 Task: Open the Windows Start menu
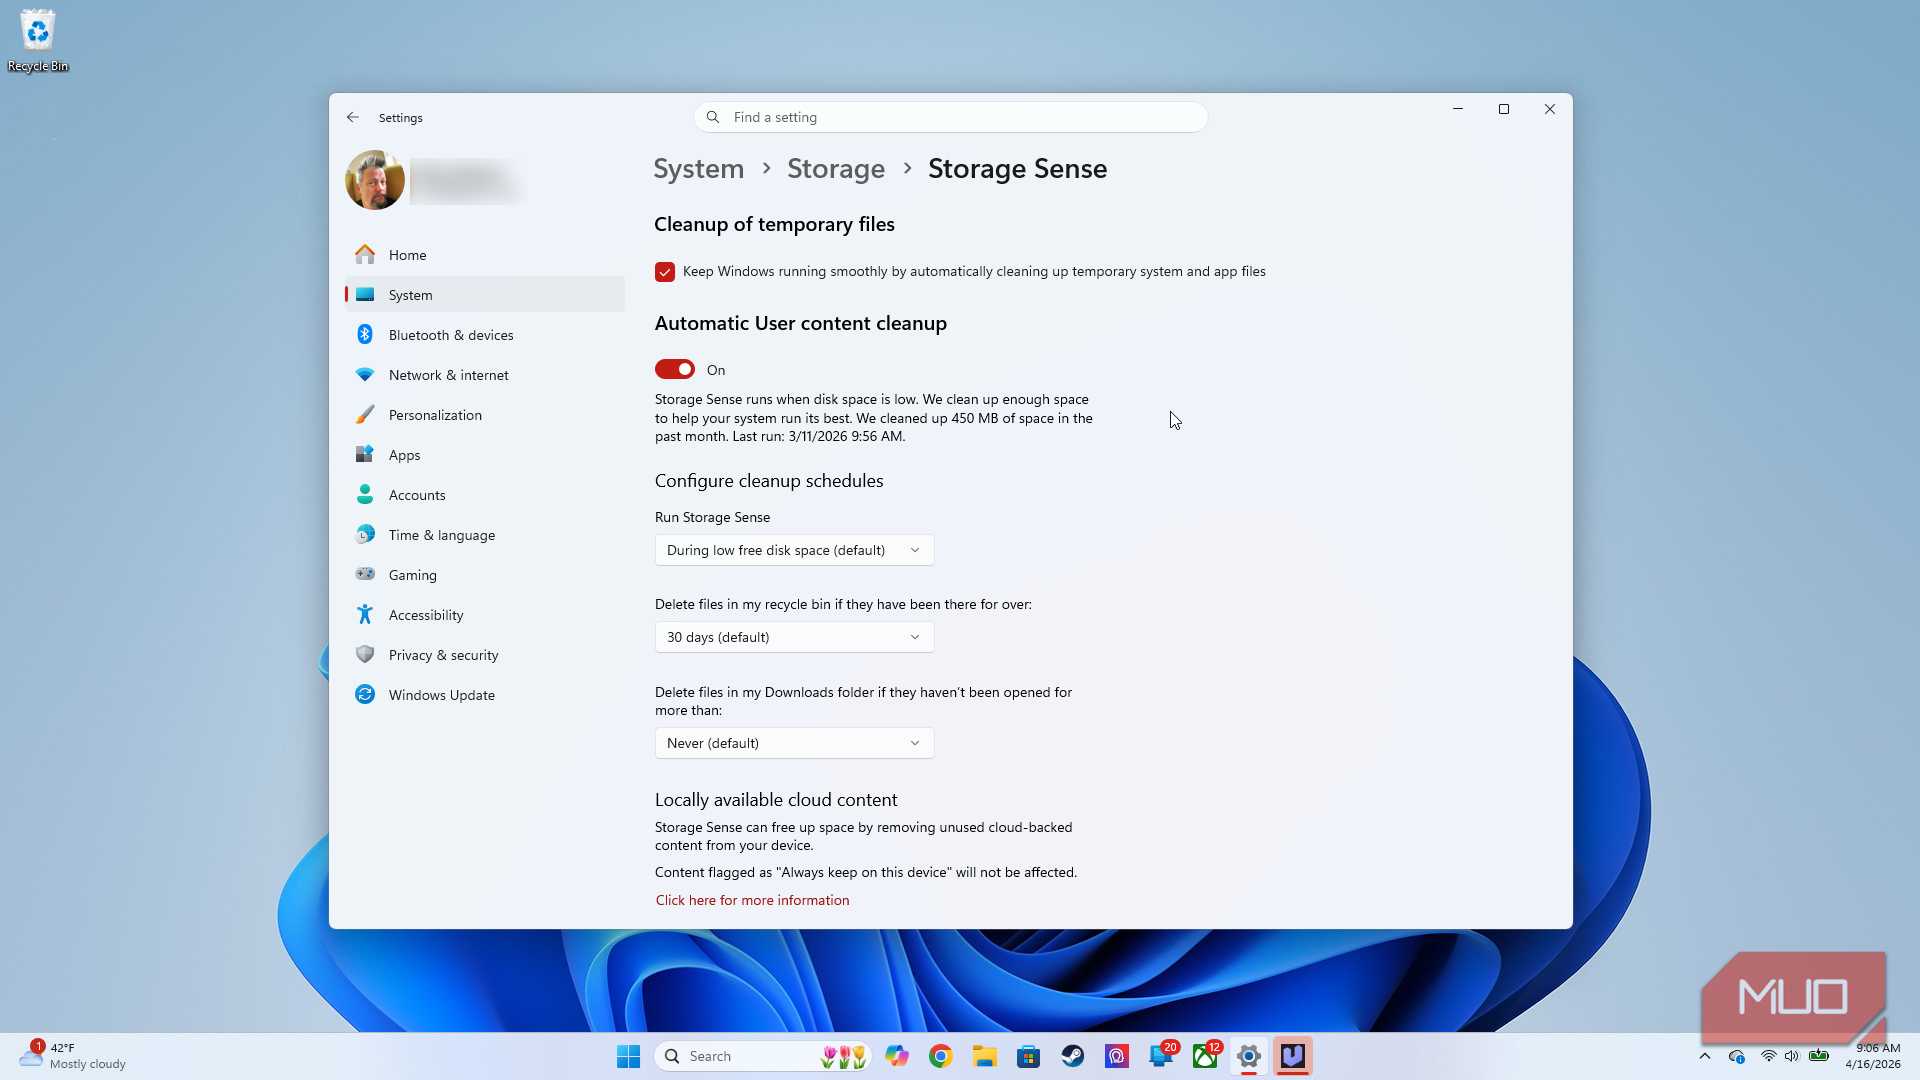tap(628, 1056)
